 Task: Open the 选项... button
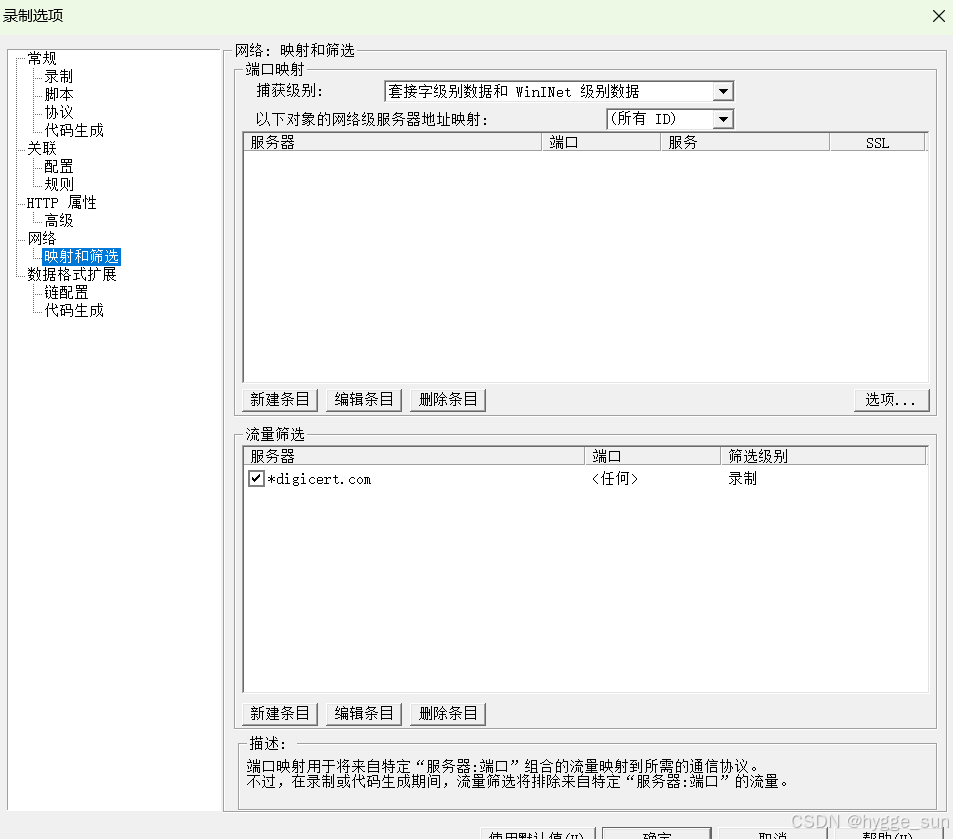click(x=891, y=399)
